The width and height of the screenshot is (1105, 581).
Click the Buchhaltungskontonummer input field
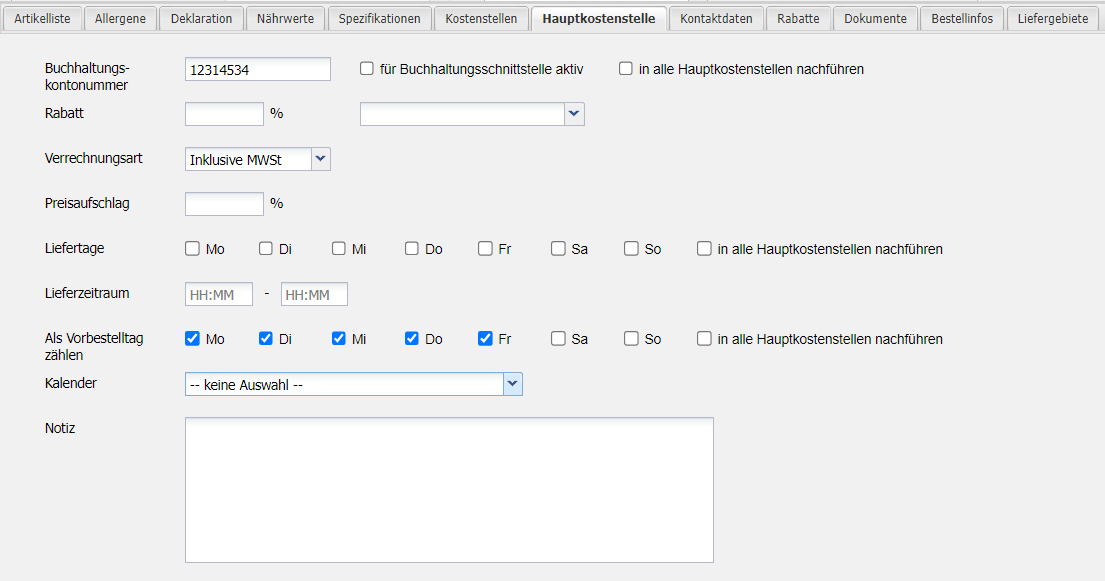tap(257, 69)
